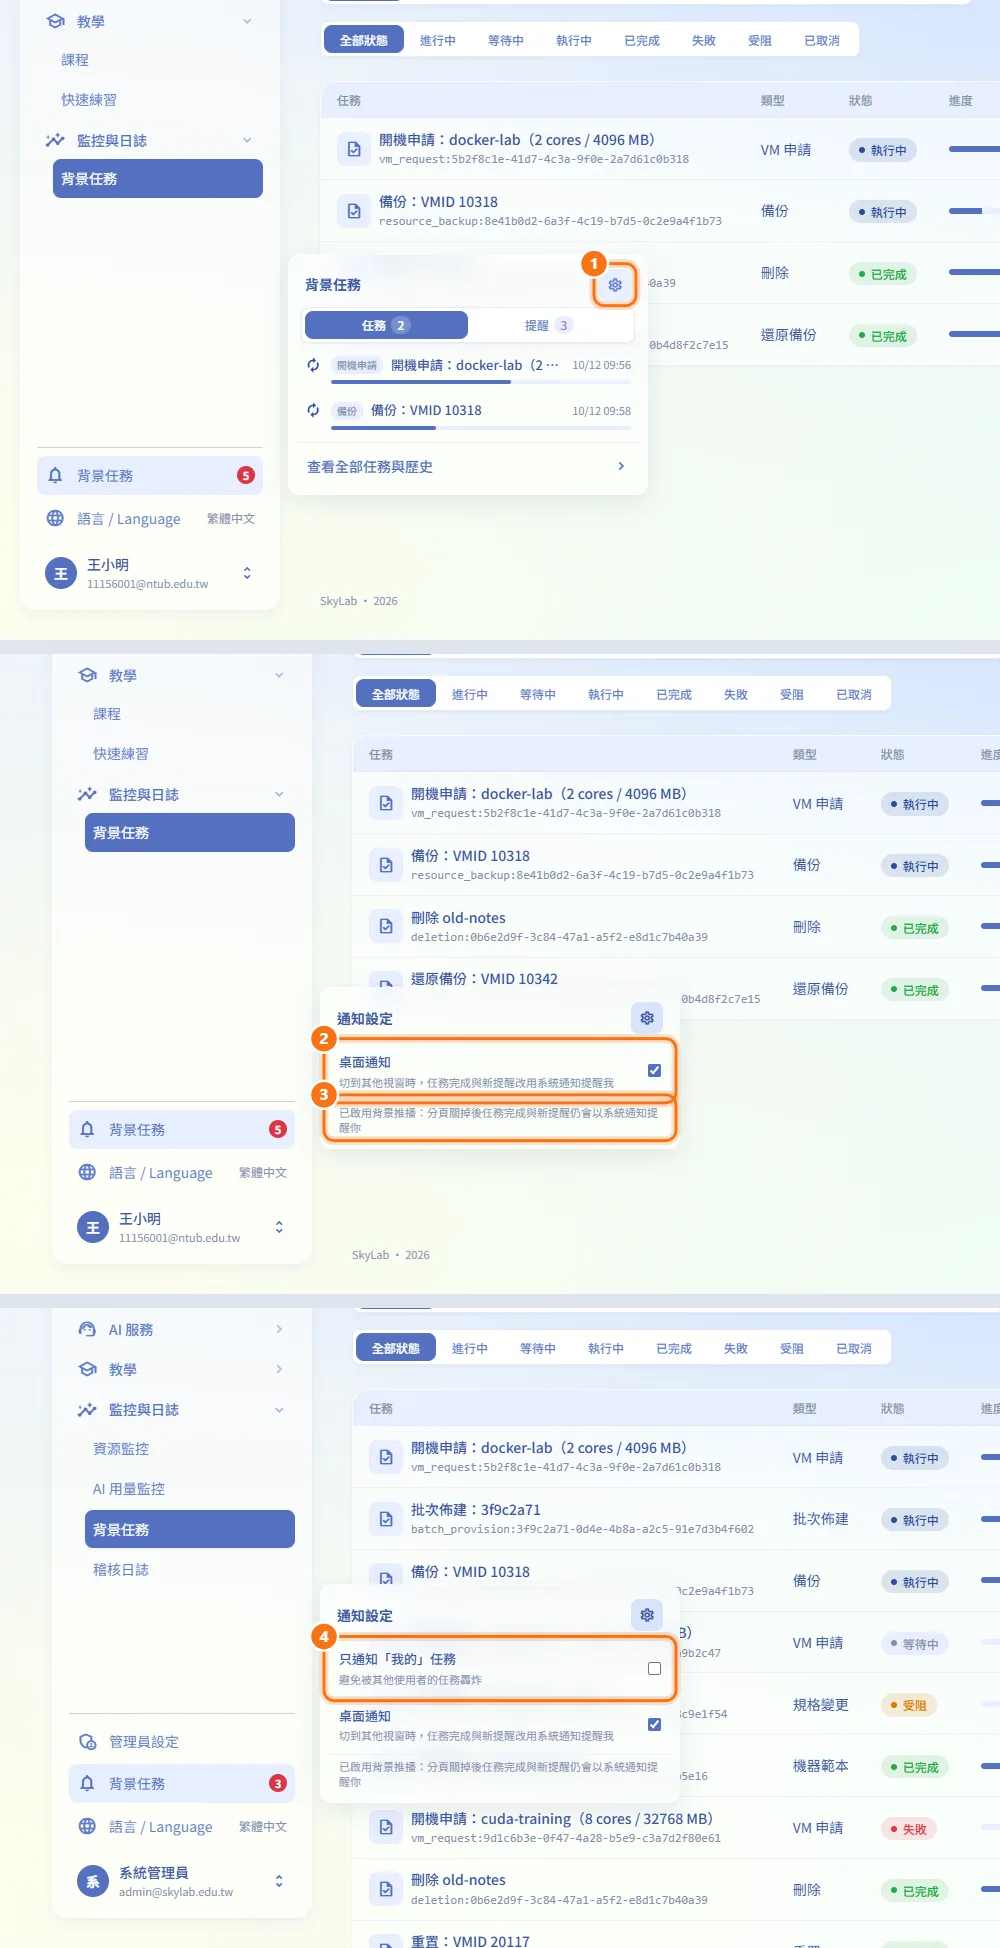Click spinning sync icon beside 開機申請 popup item
The image size is (1000, 1948).
[313, 365]
